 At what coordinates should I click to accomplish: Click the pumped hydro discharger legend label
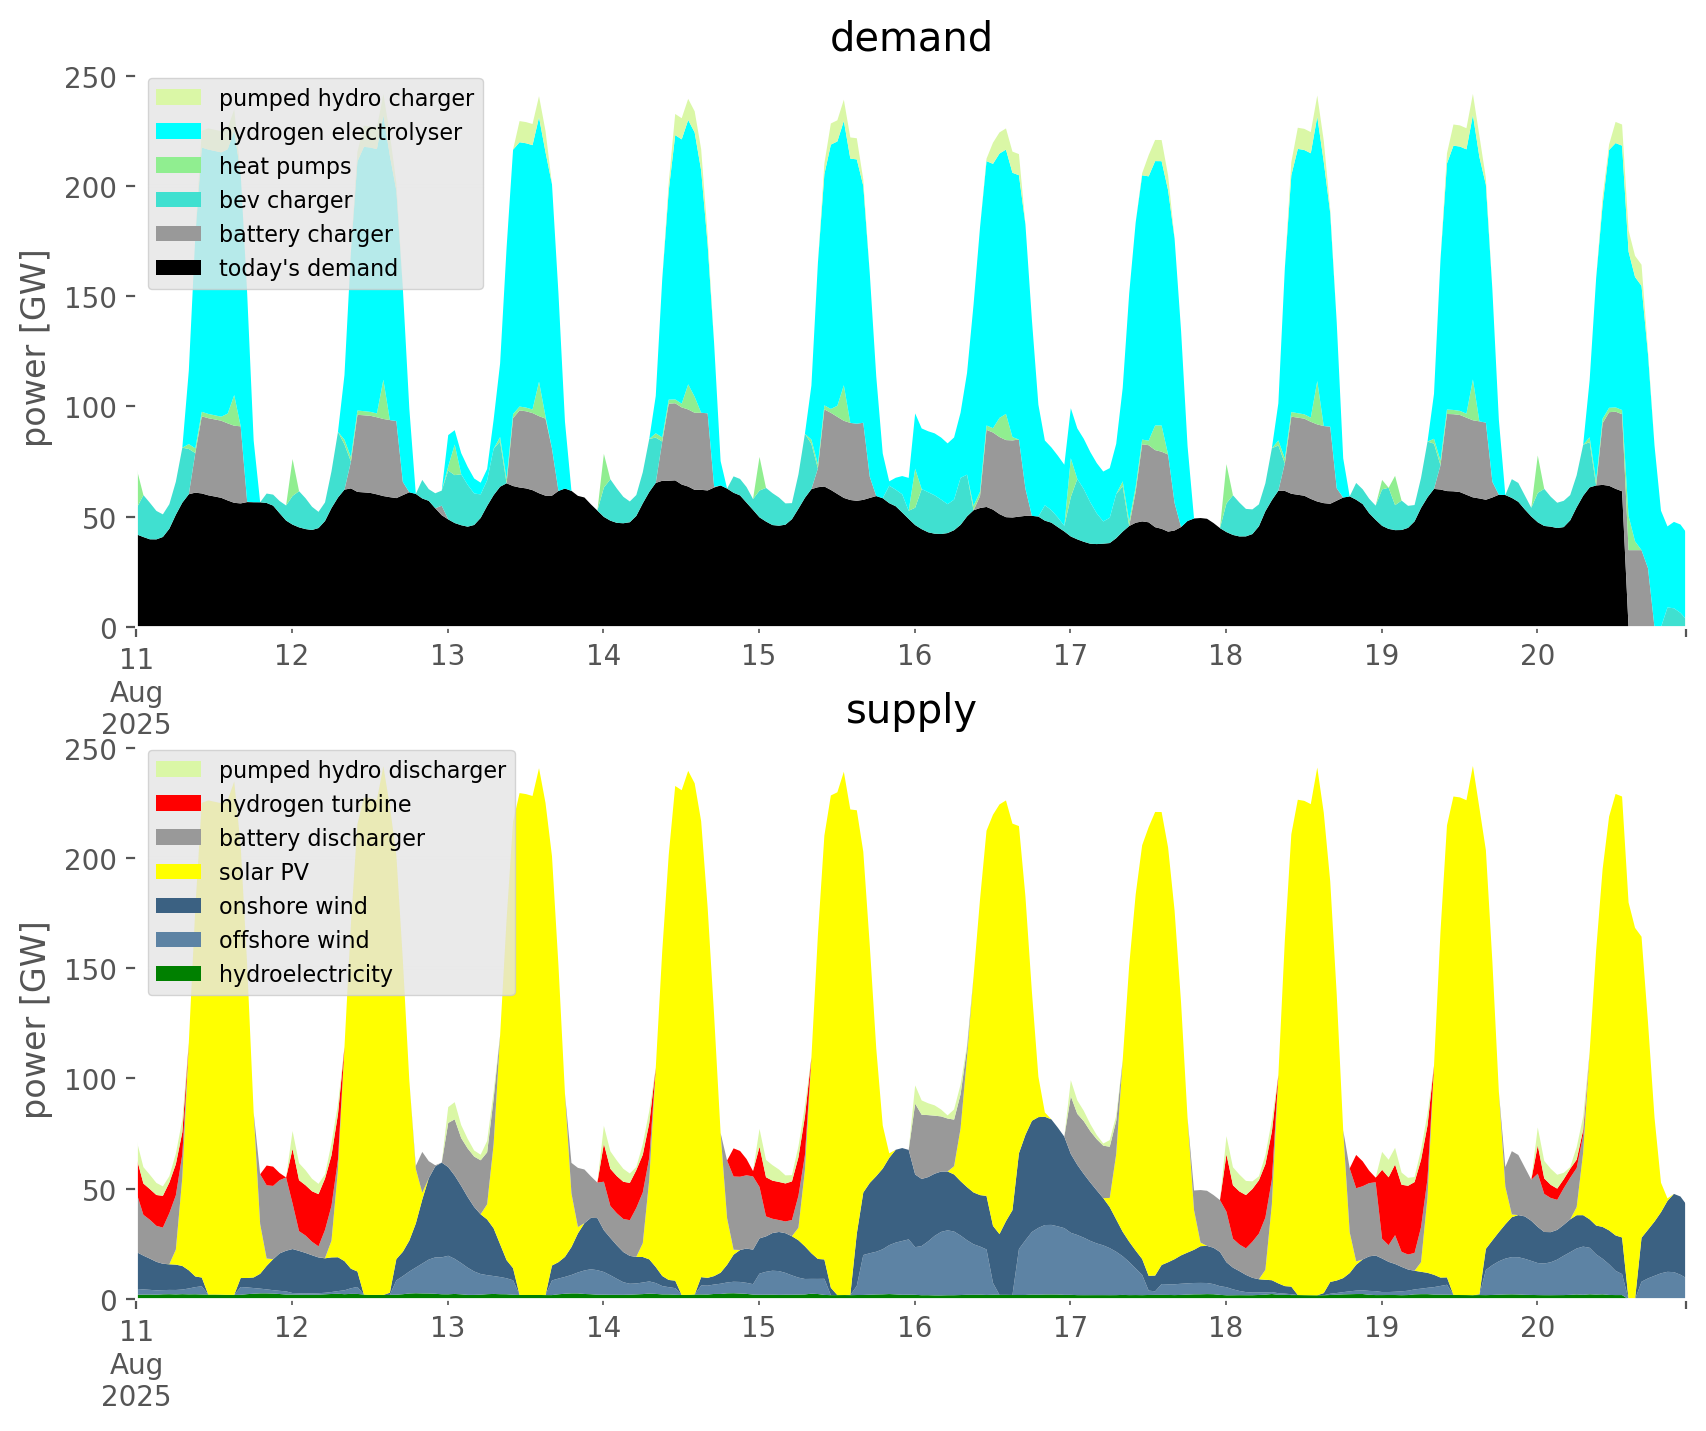pyautogui.click(x=362, y=770)
